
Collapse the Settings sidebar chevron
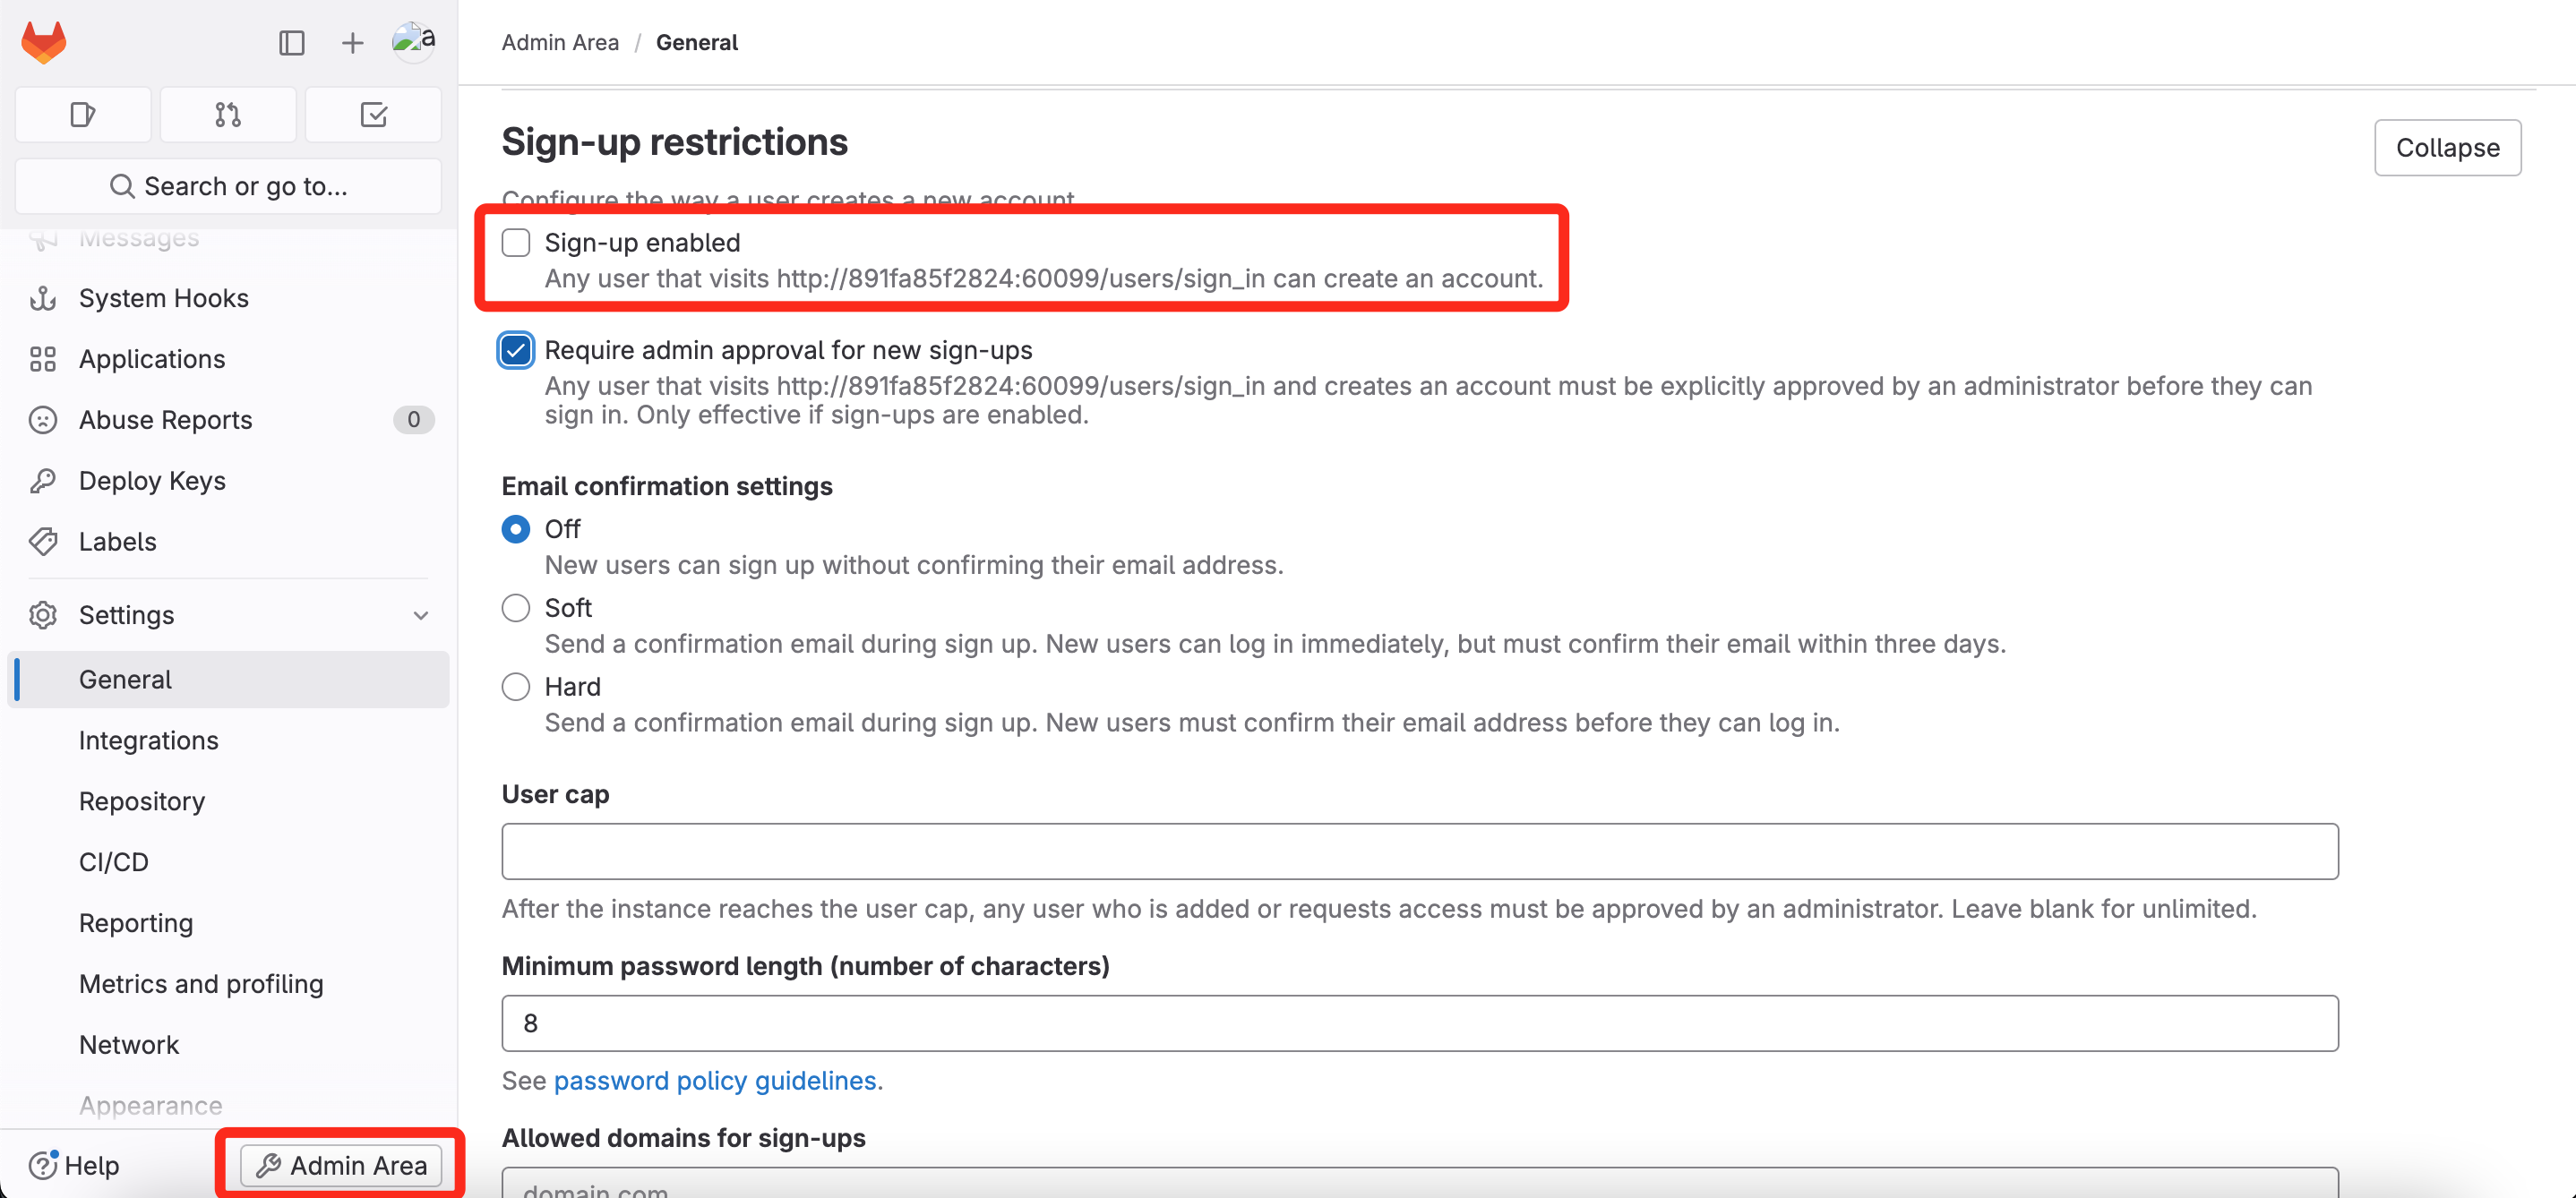coord(421,616)
